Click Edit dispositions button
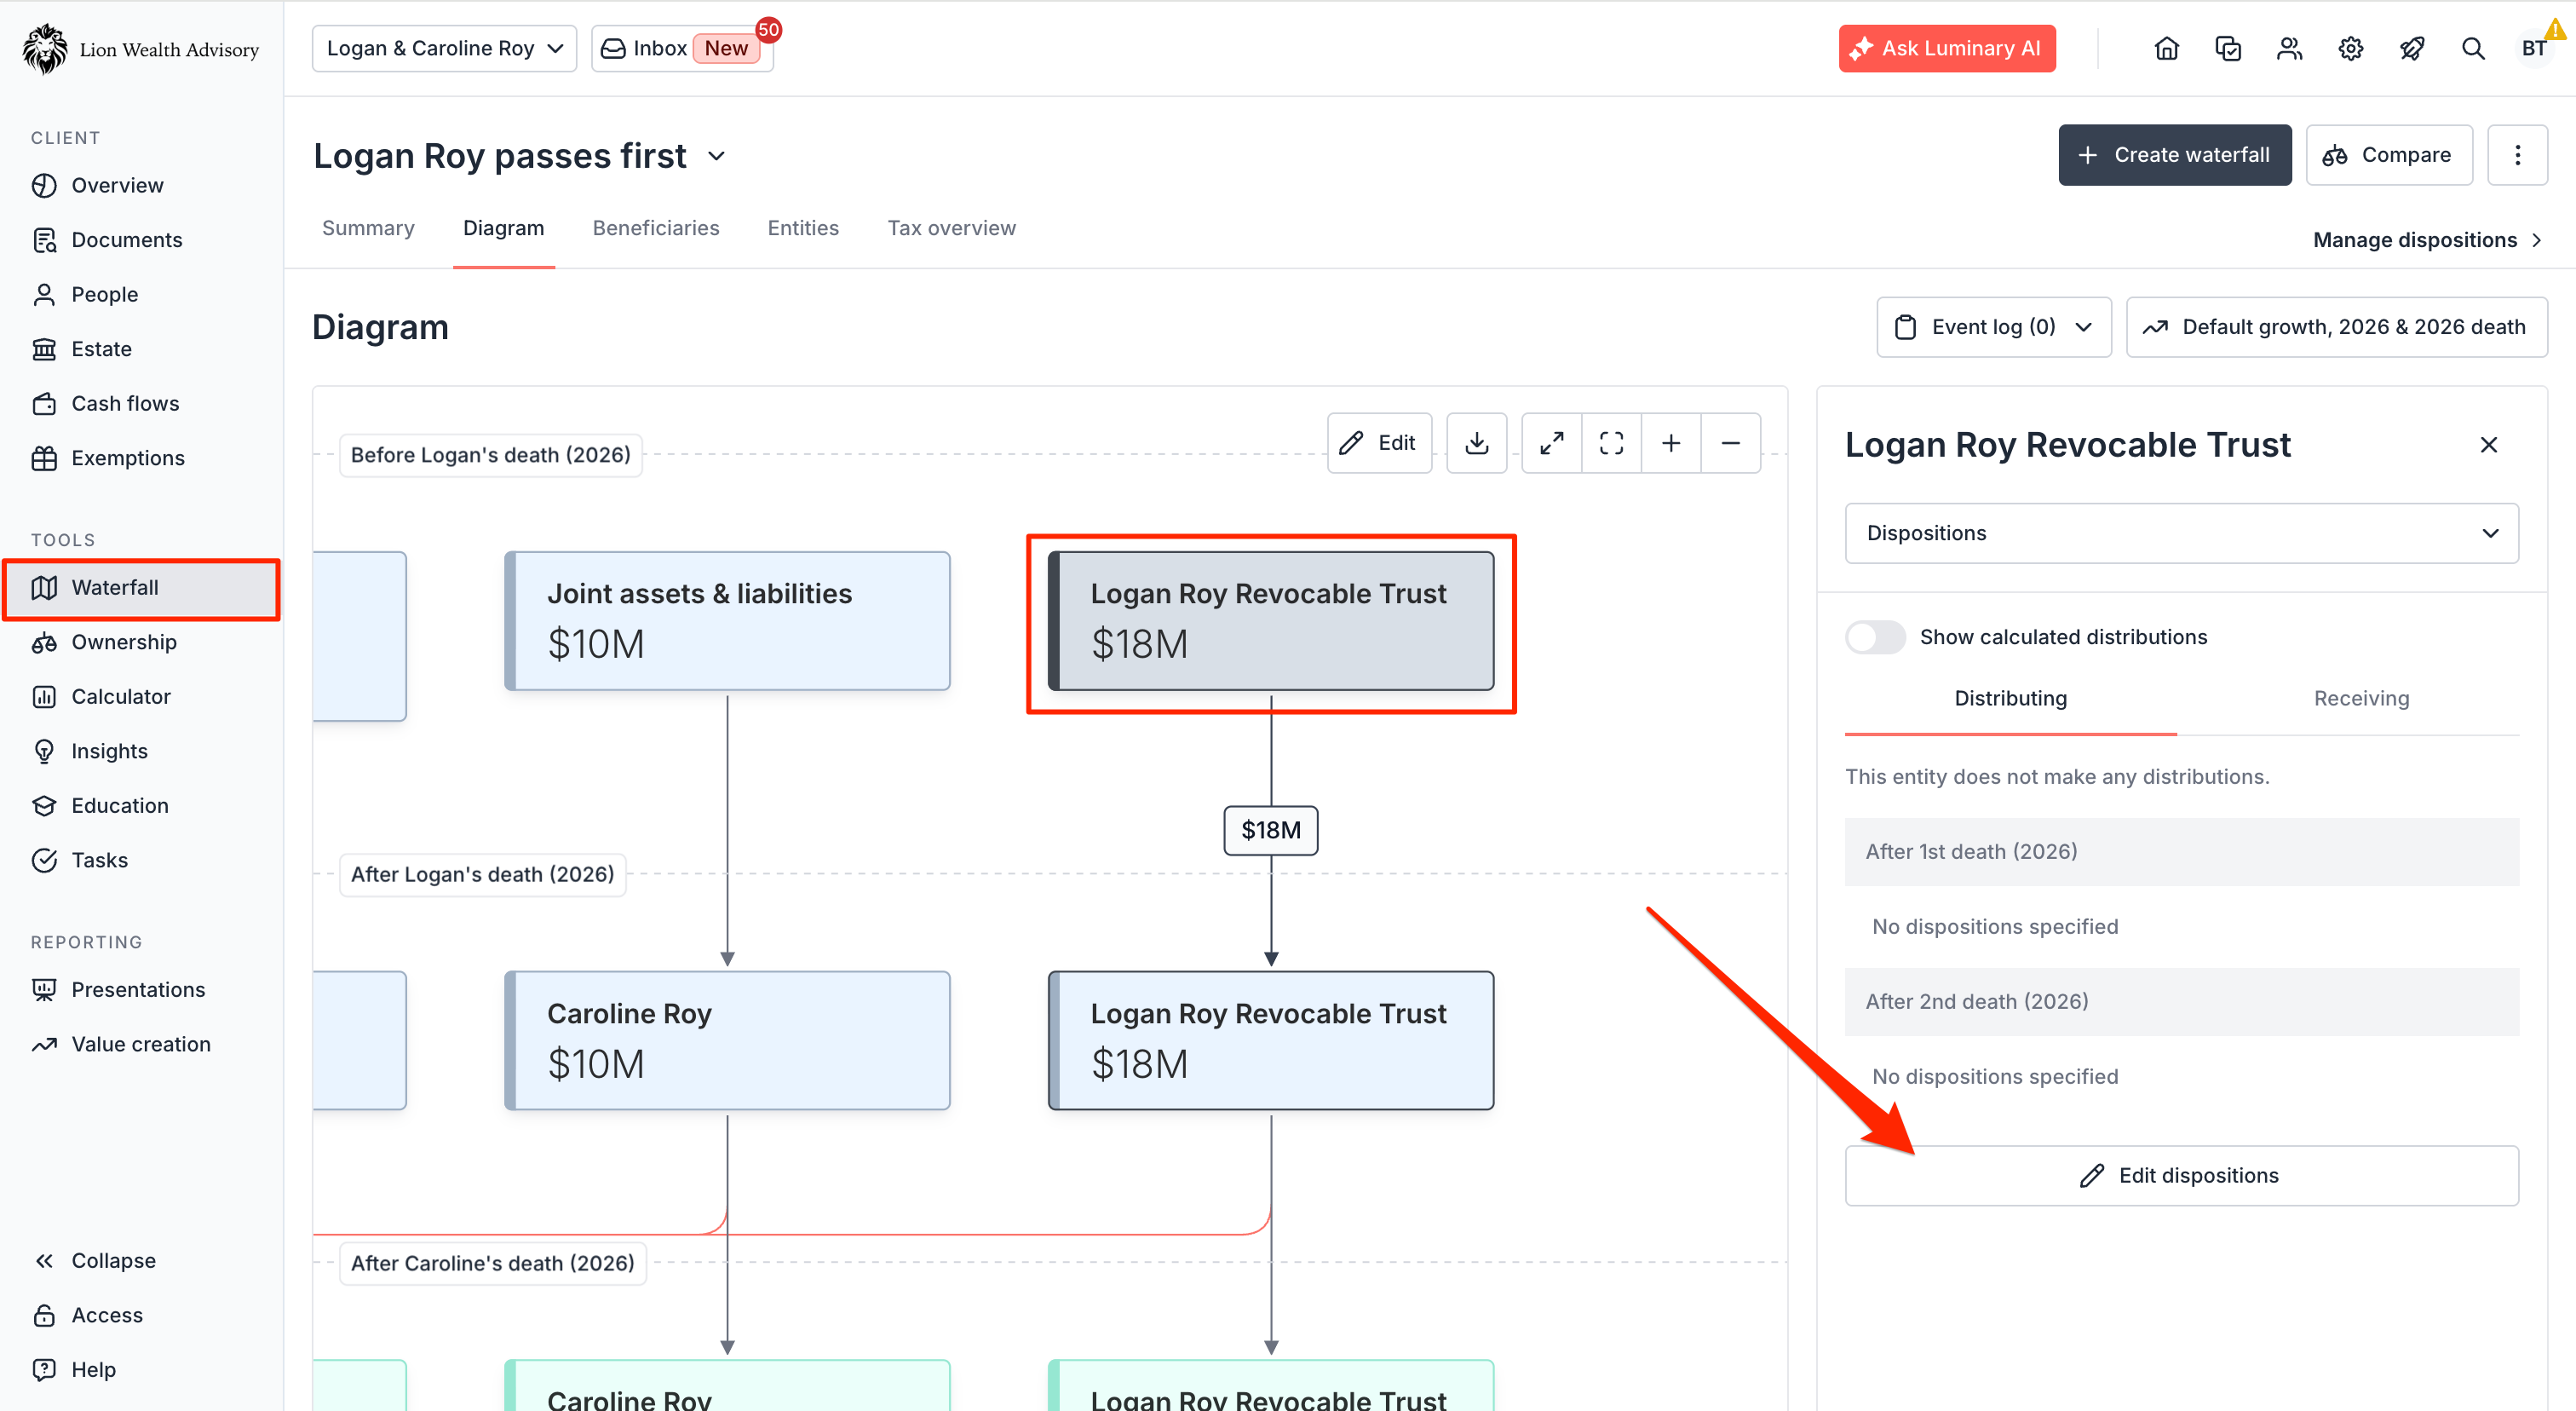Screen dimensions: 2576x1411 point(2181,1176)
